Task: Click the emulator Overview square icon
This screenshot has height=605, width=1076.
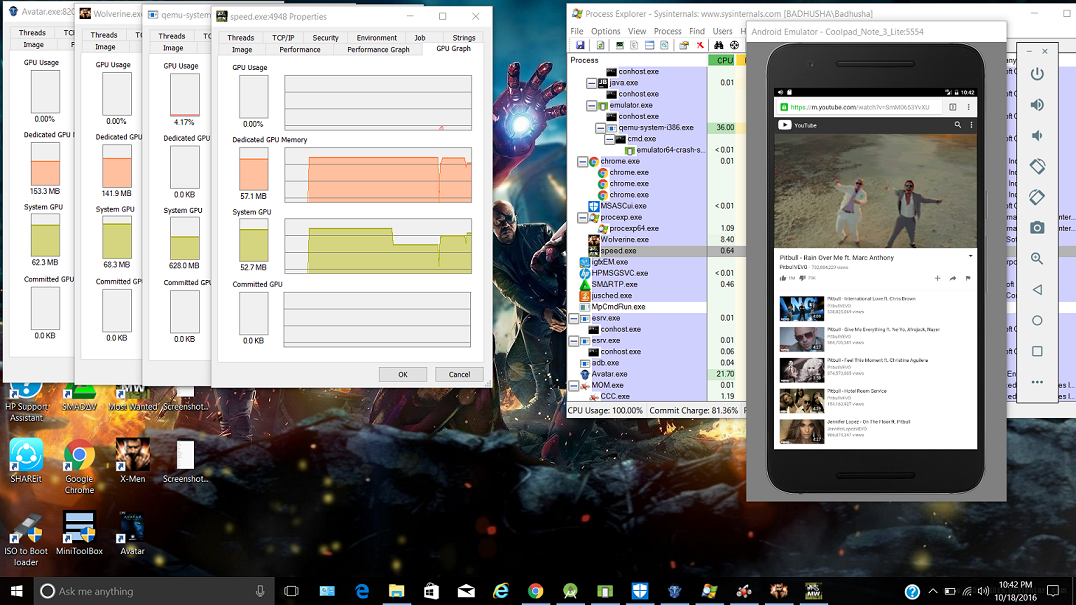Action: pos(1037,351)
